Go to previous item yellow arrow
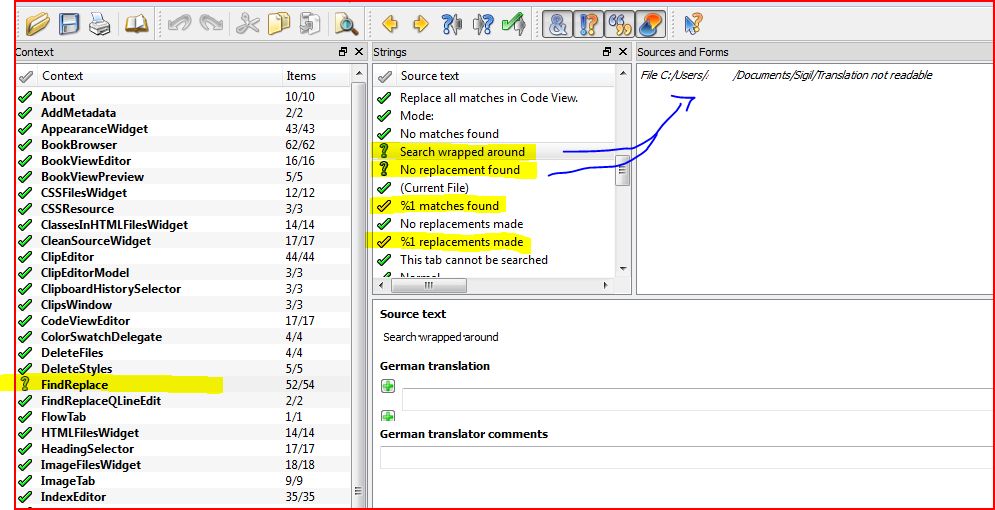Screen dimensions: 995x510 click(x=390, y=25)
